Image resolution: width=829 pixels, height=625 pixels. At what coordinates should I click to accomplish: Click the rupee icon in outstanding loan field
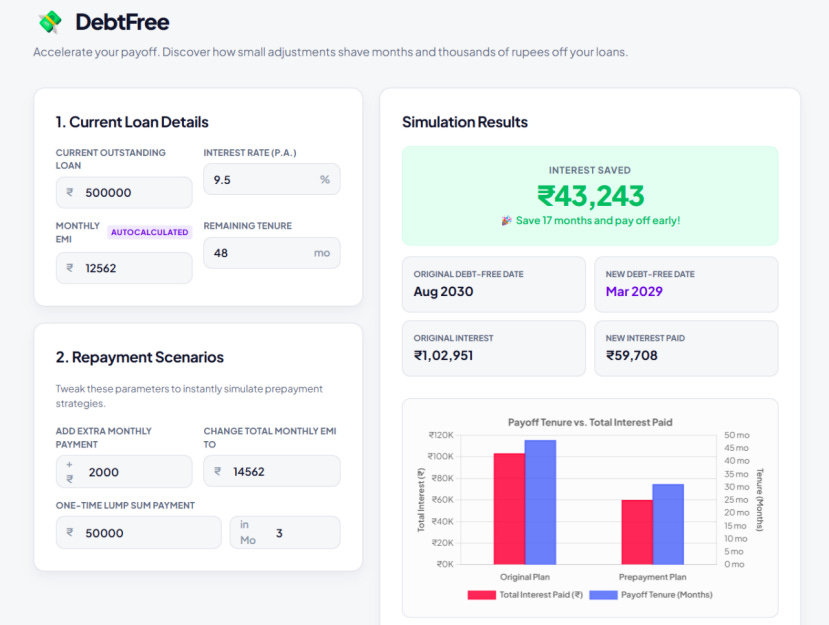tap(70, 192)
